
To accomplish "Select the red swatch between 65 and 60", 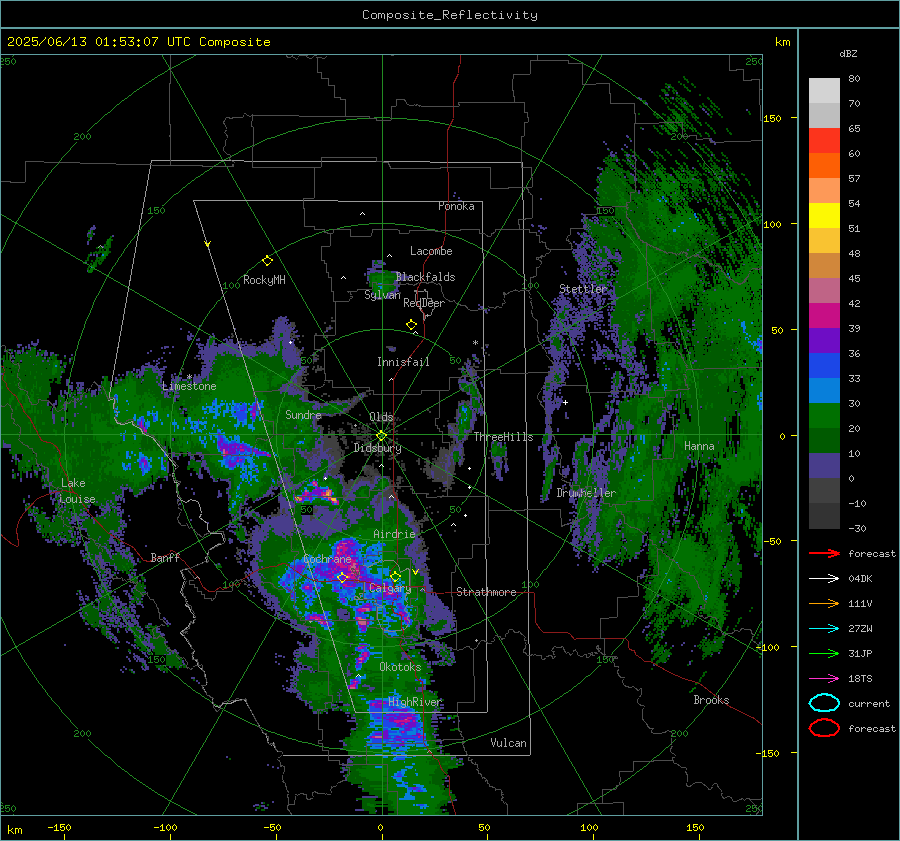I will 824,141.
